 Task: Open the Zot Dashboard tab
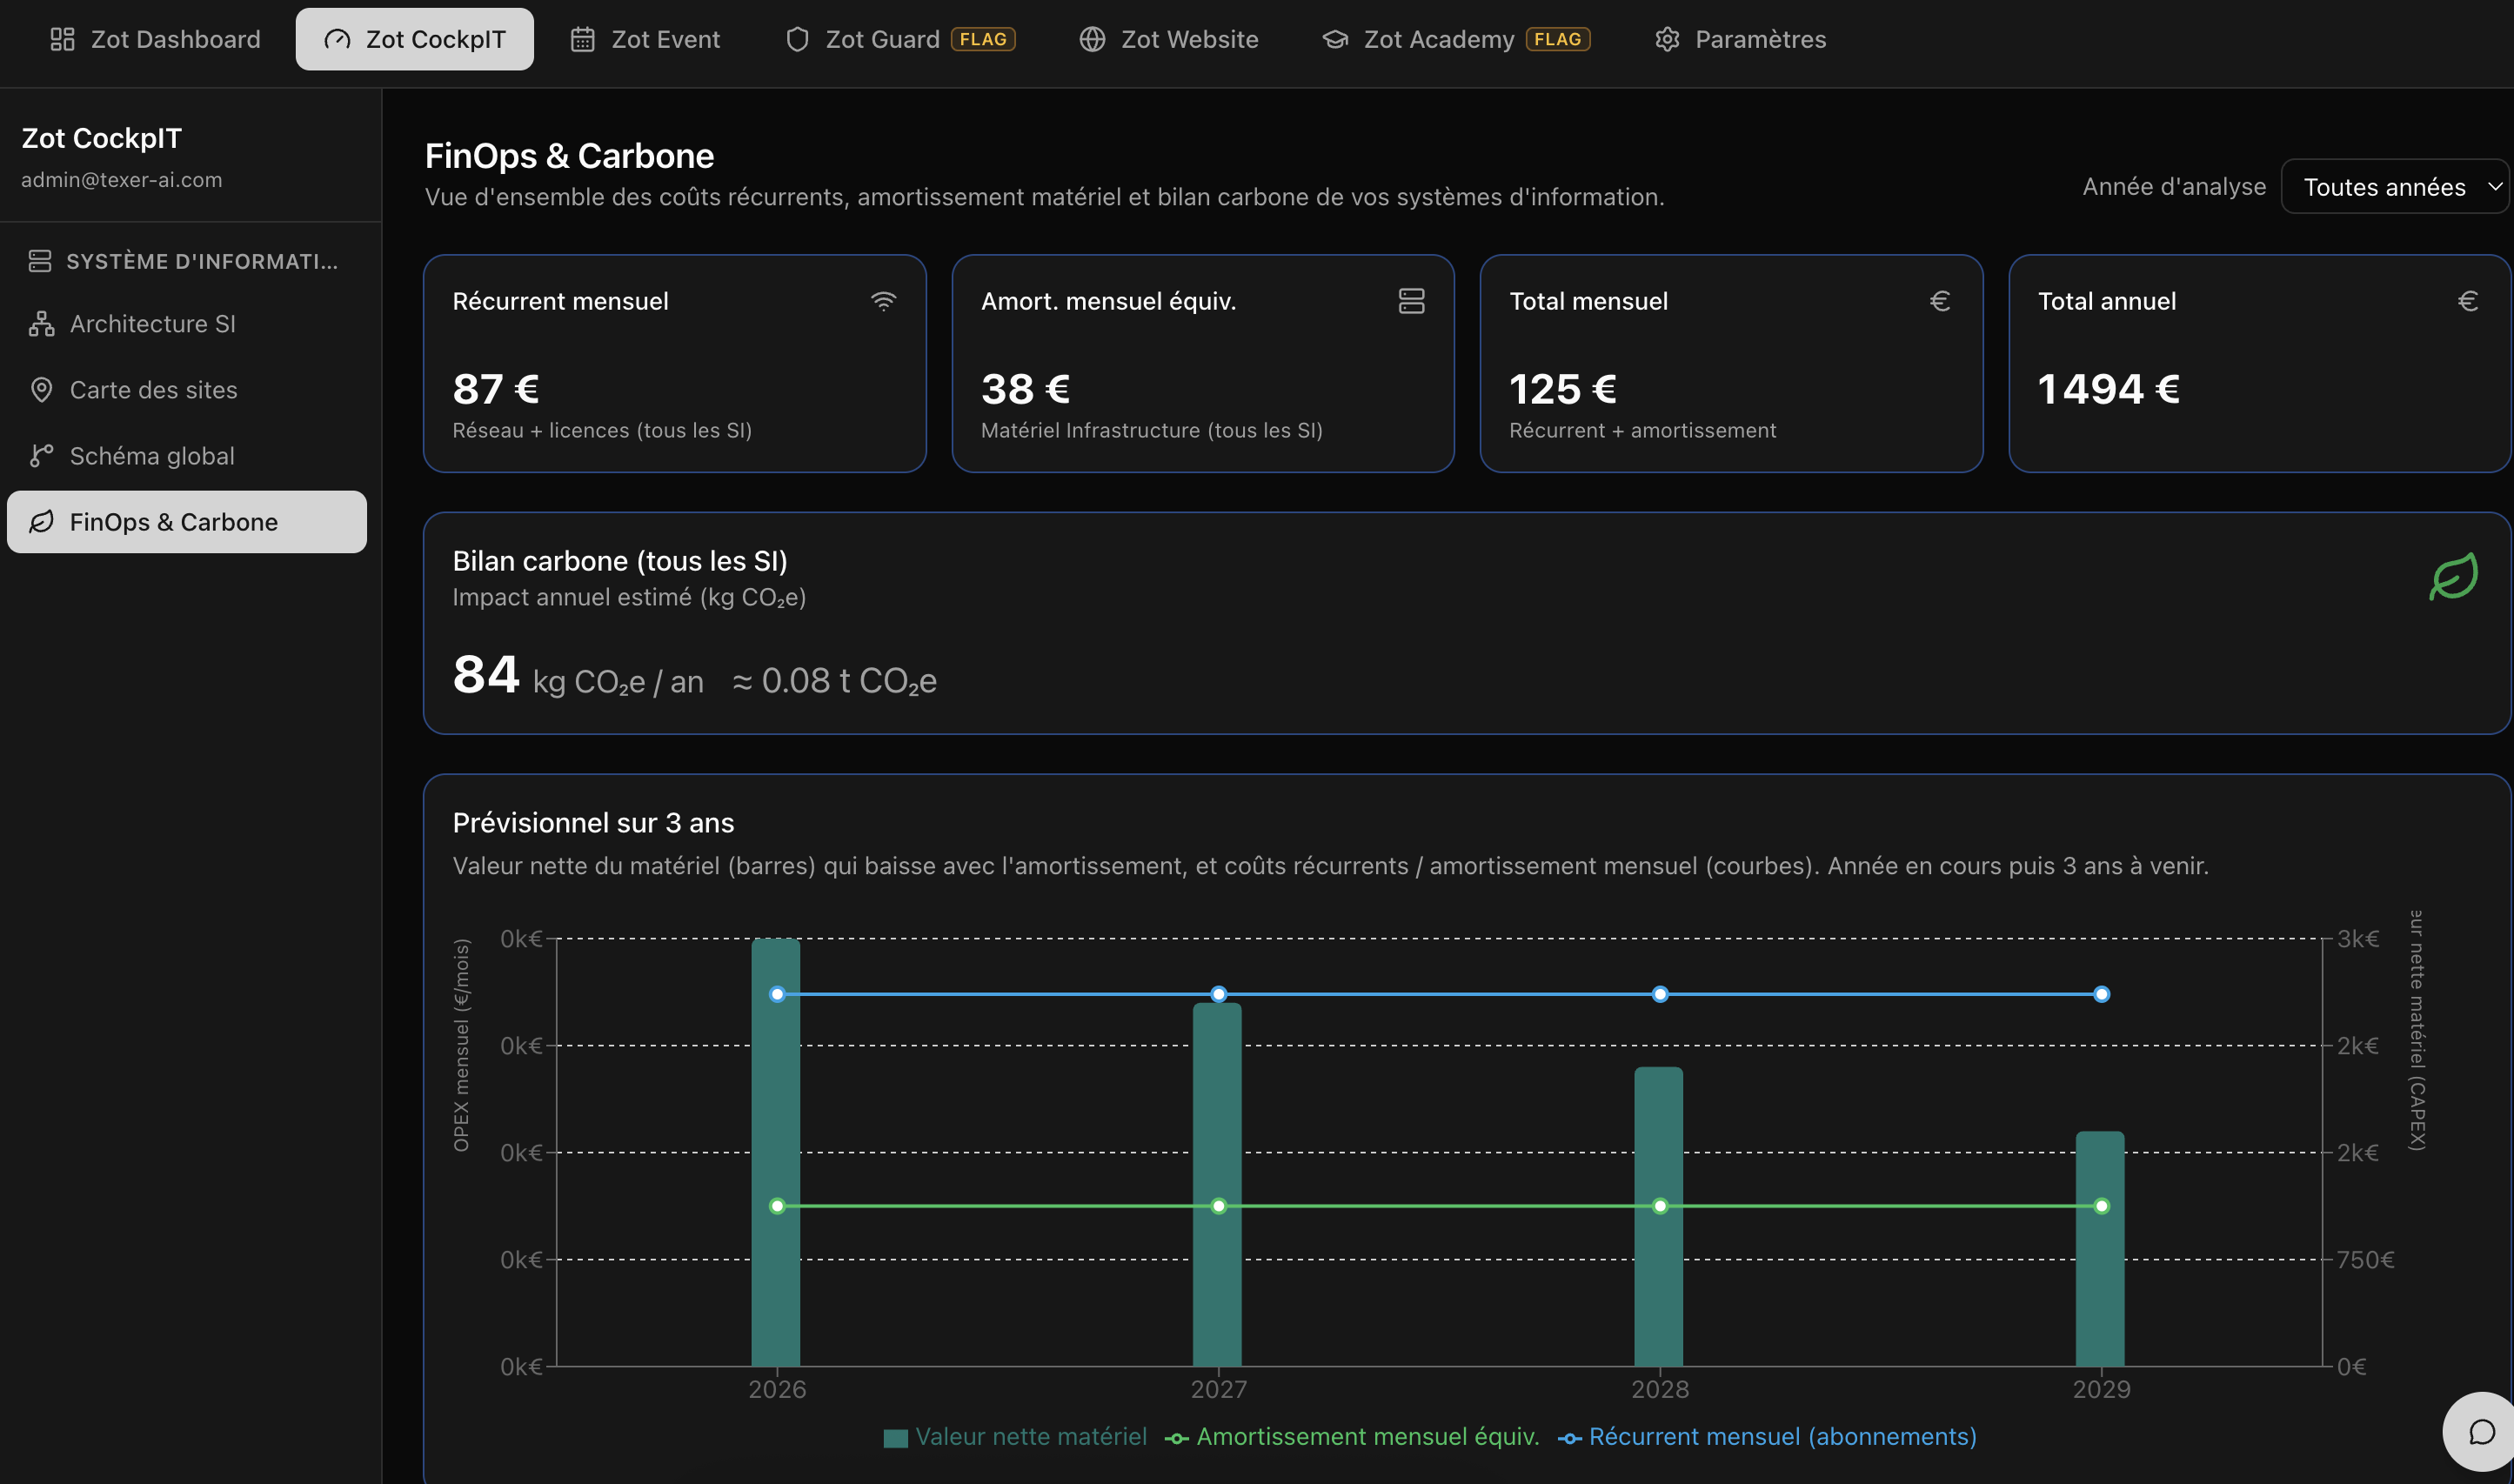[155, 39]
